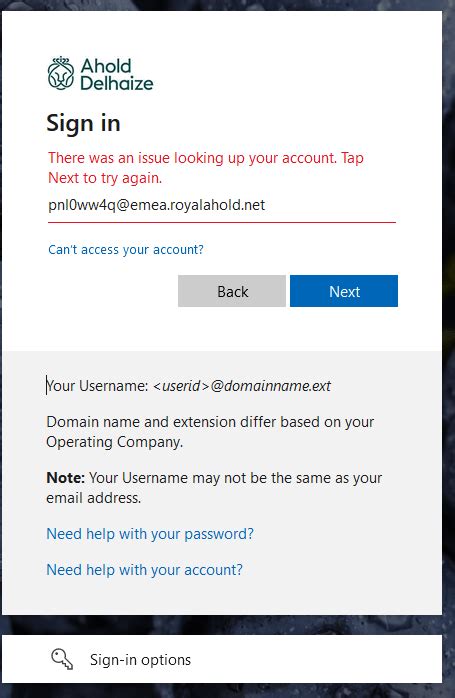Focus the username field containing pnl0ww4q@emea.royalahold.net
Screen dimensions: 455x698
click(222, 205)
